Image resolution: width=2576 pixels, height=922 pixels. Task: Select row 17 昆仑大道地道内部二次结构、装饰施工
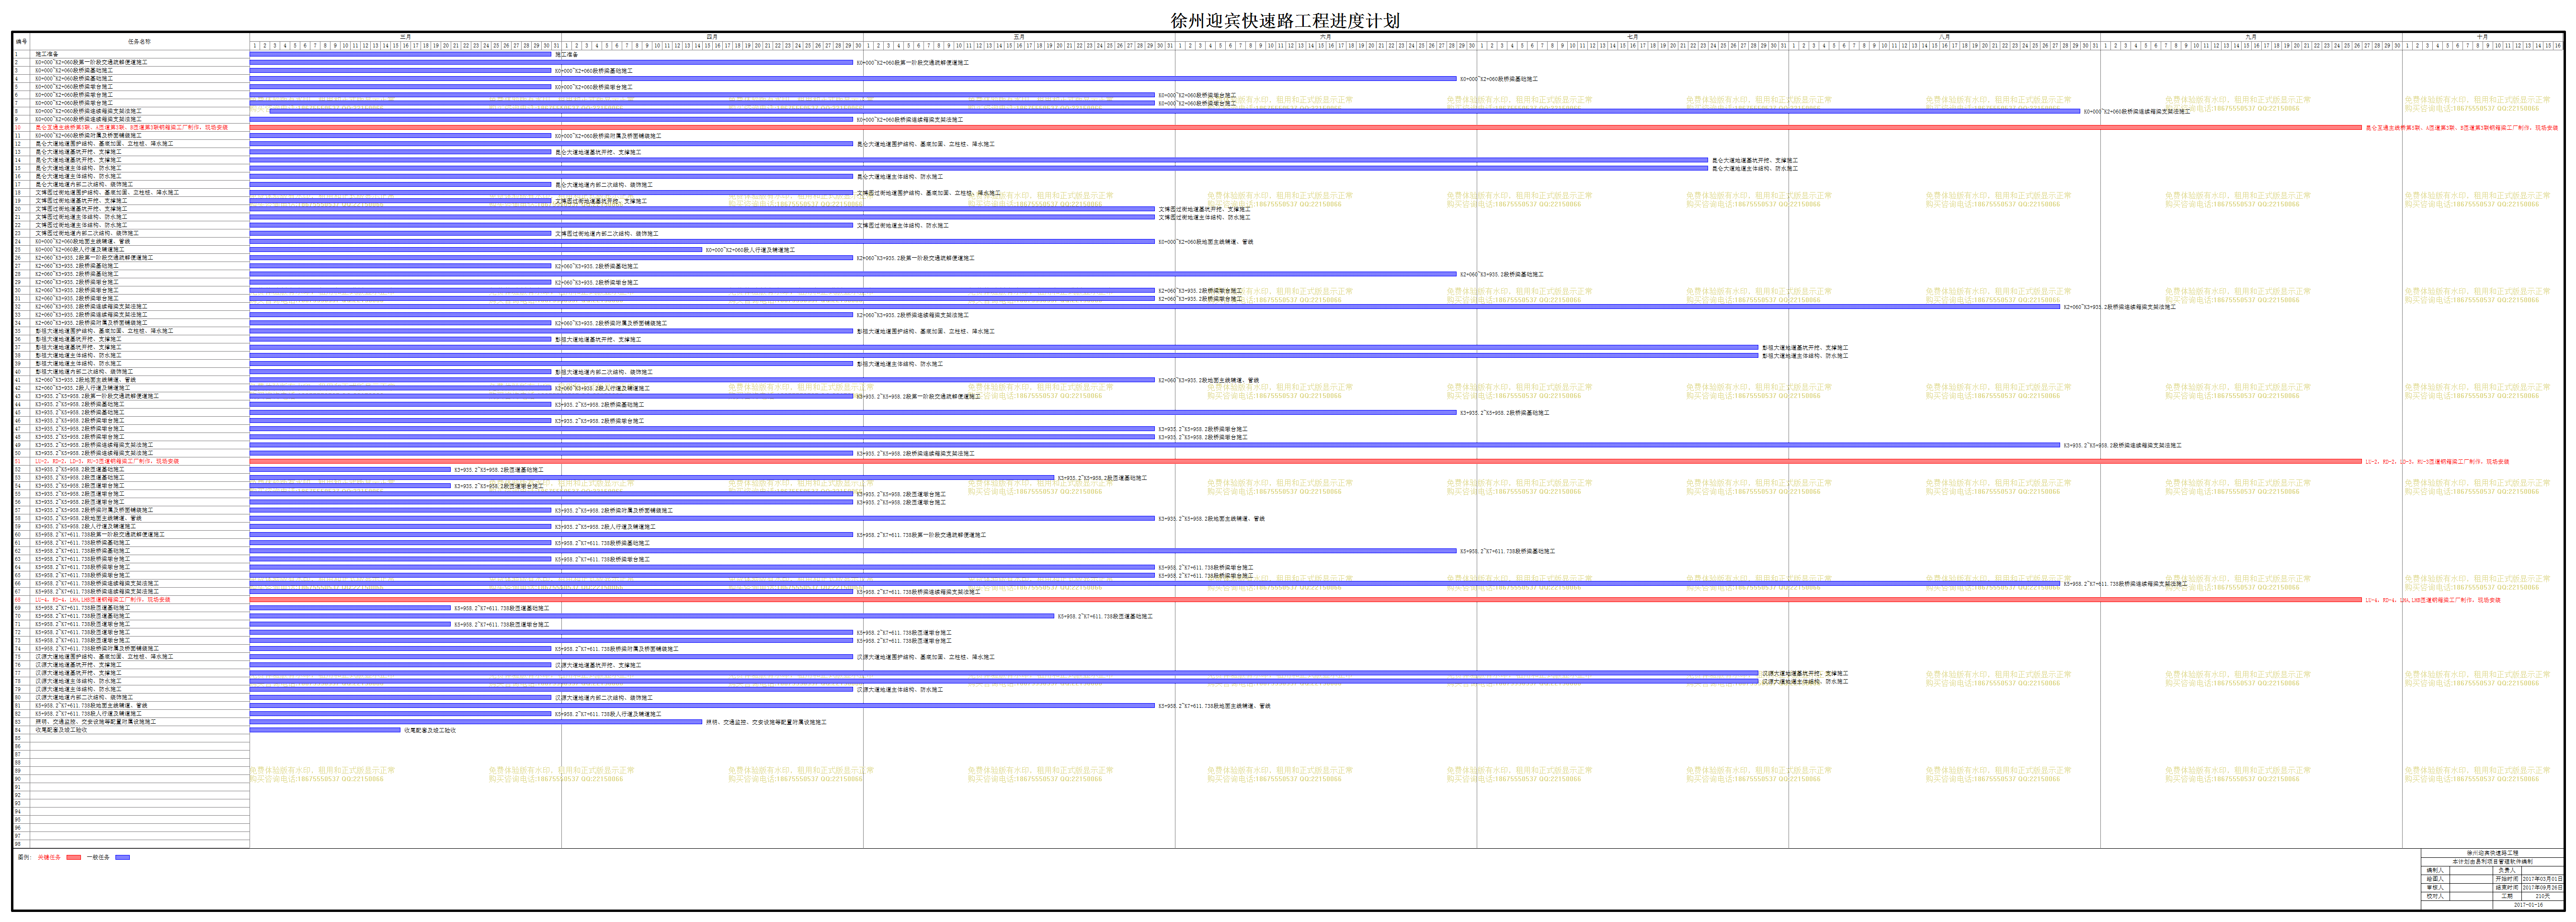click(131, 184)
